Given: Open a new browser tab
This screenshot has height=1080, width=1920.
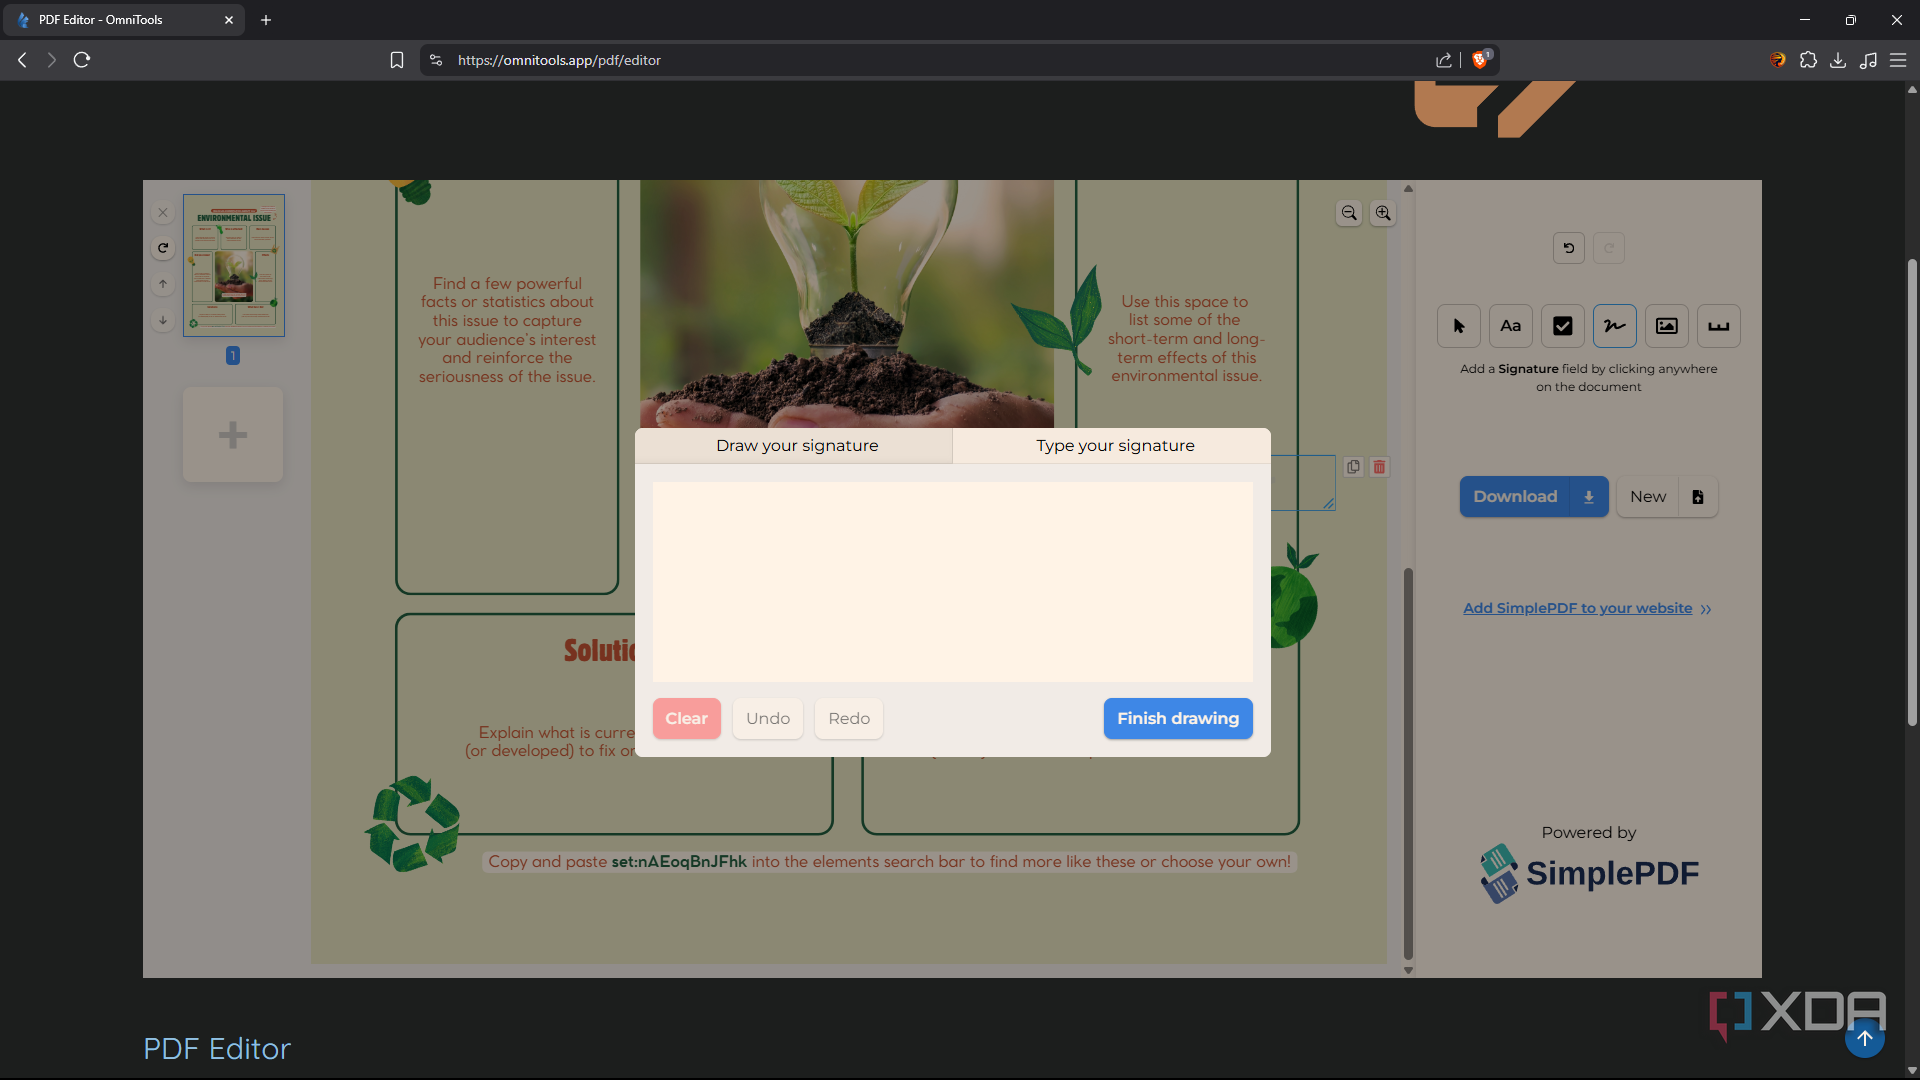Looking at the screenshot, I should (266, 20).
